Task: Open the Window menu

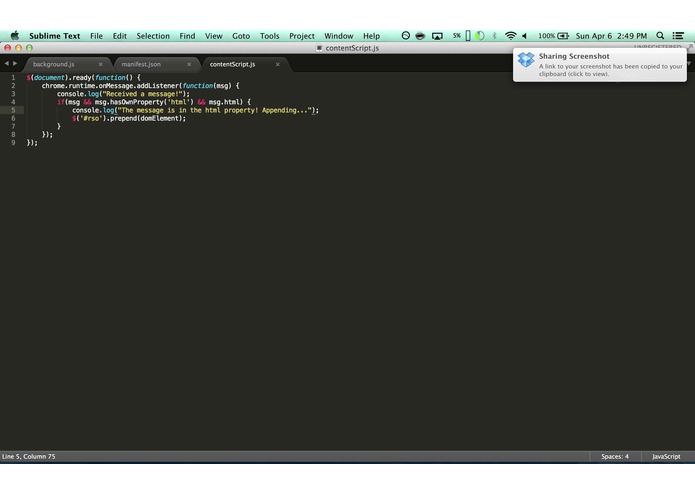Action: pos(339,36)
